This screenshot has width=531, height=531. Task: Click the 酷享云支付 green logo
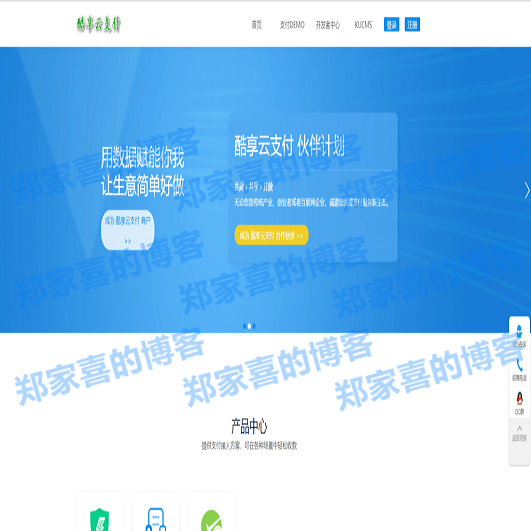99,24
